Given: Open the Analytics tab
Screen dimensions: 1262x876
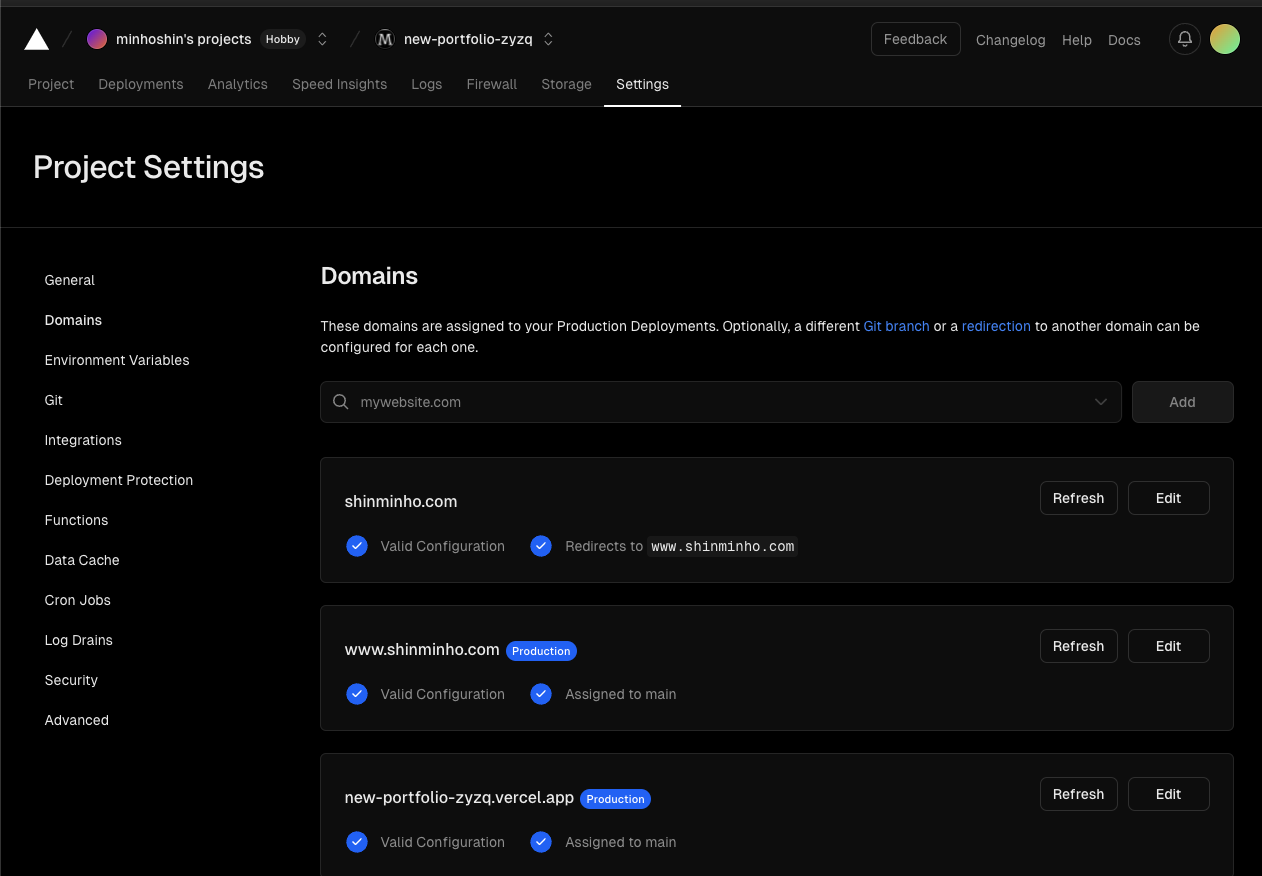Looking at the screenshot, I should point(238,84).
